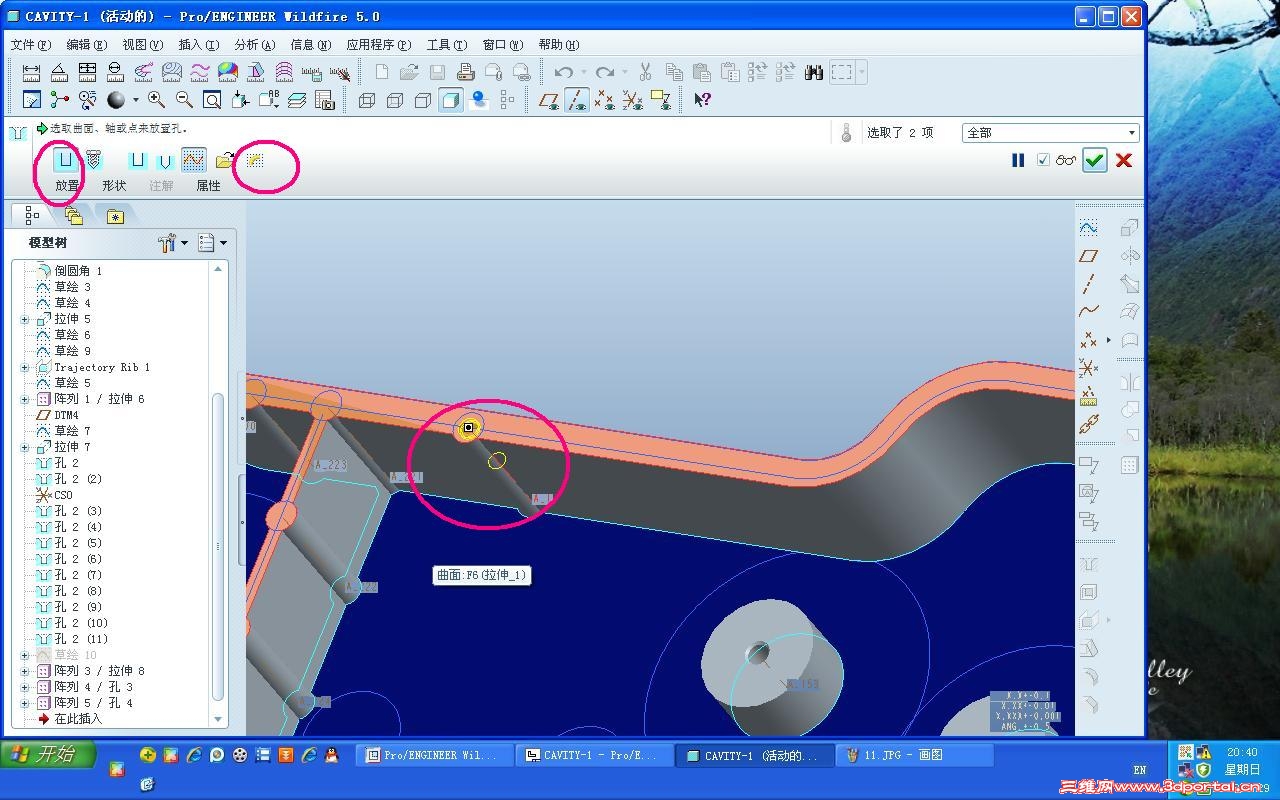The height and width of the screenshot is (800, 1280).
Task: Open the 形状 shape panel
Action: (114, 186)
